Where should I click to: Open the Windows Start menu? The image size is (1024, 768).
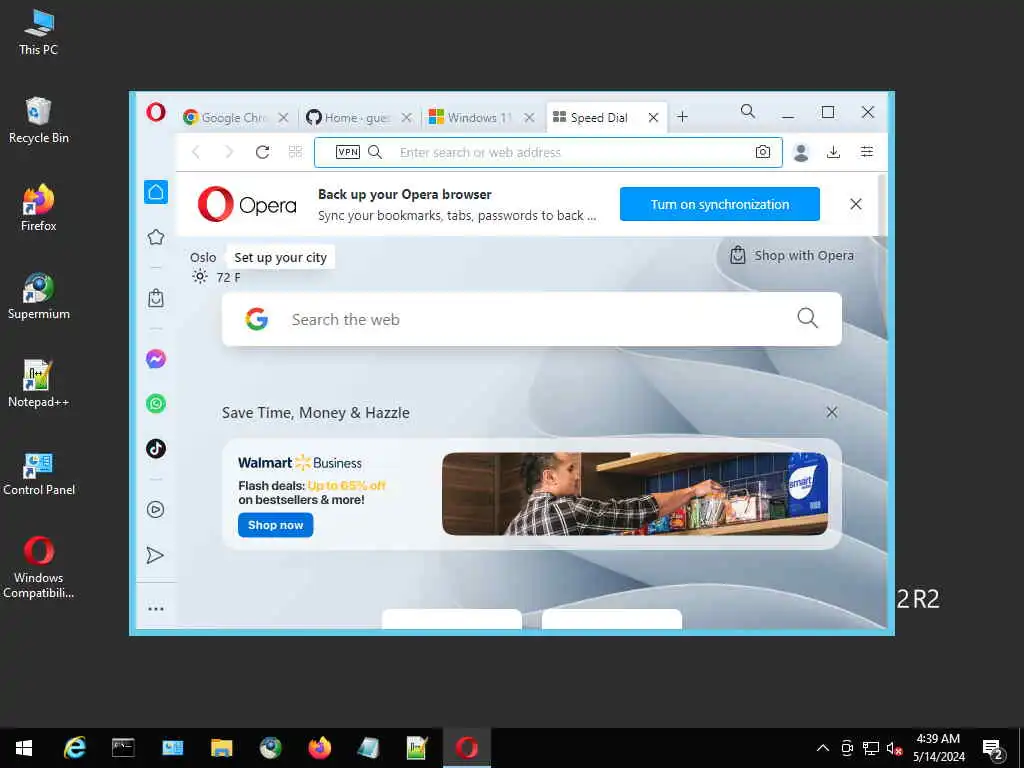24,748
